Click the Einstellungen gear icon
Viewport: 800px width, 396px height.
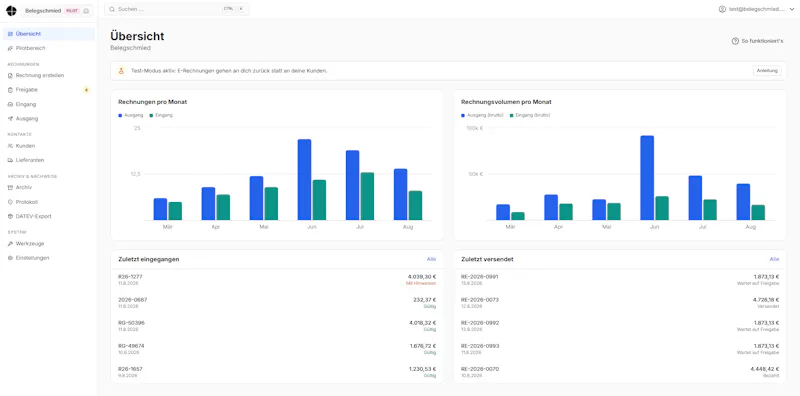pos(11,258)
